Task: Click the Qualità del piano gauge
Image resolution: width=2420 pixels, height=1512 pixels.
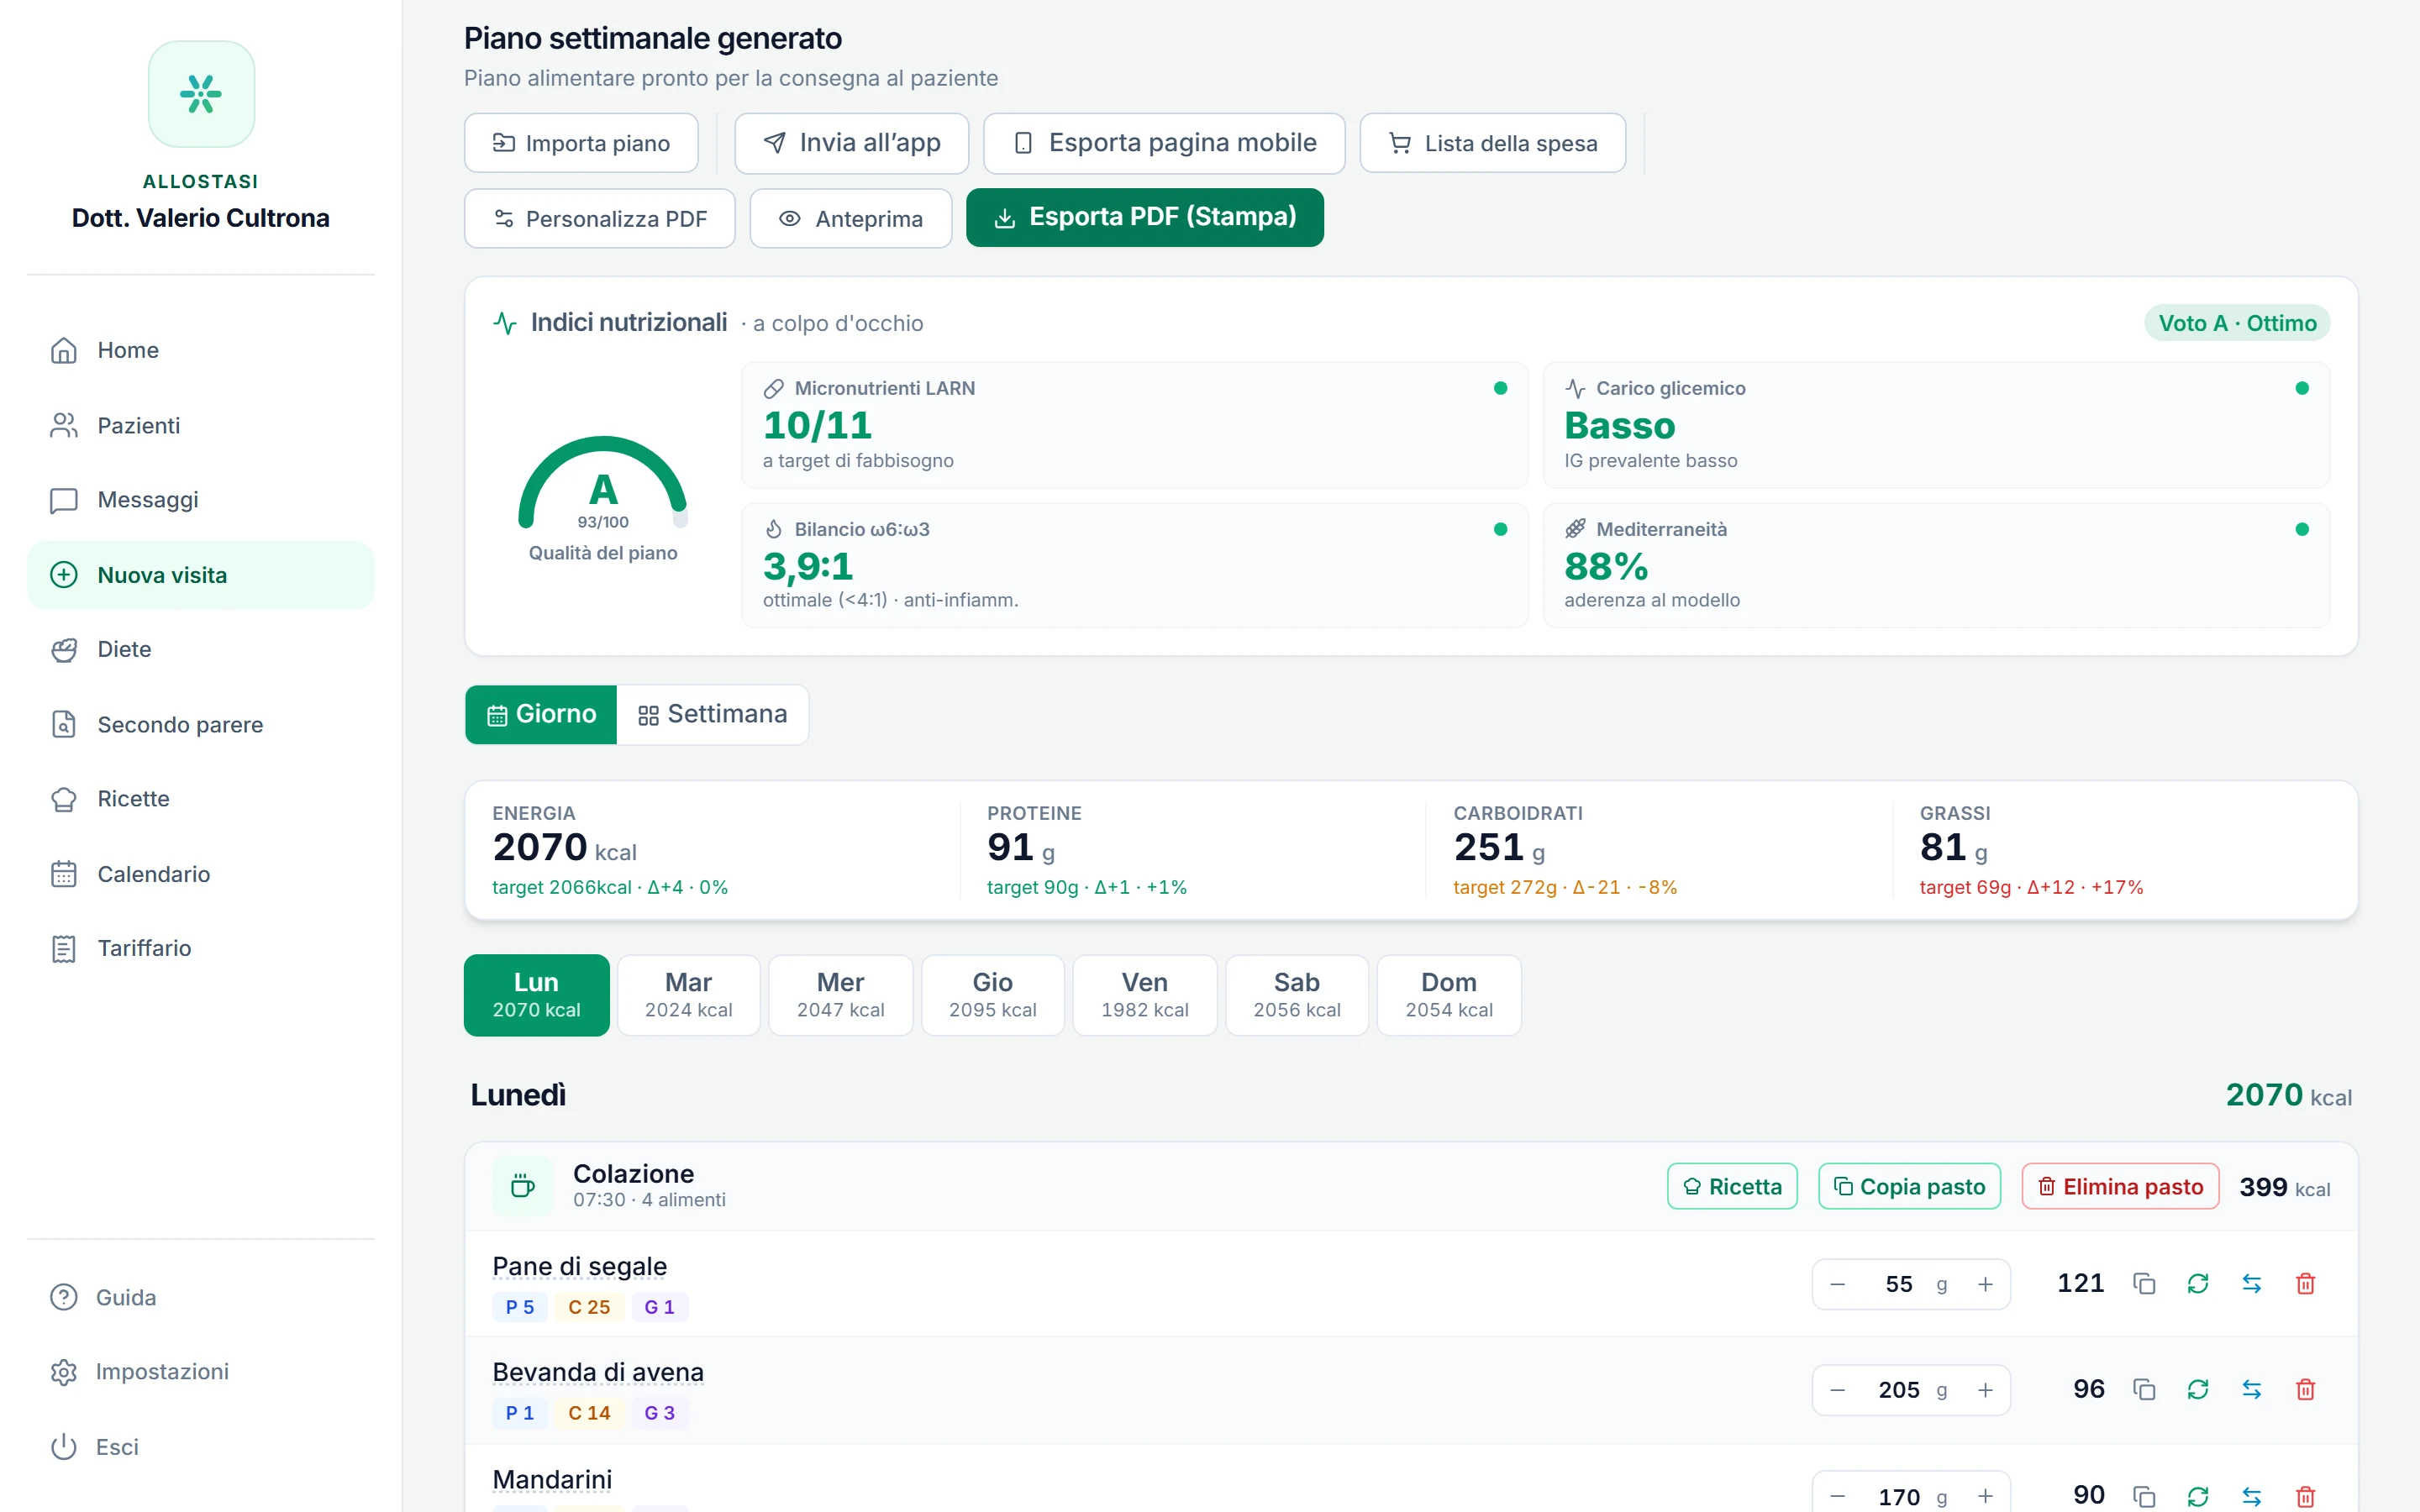Action: 603,498
